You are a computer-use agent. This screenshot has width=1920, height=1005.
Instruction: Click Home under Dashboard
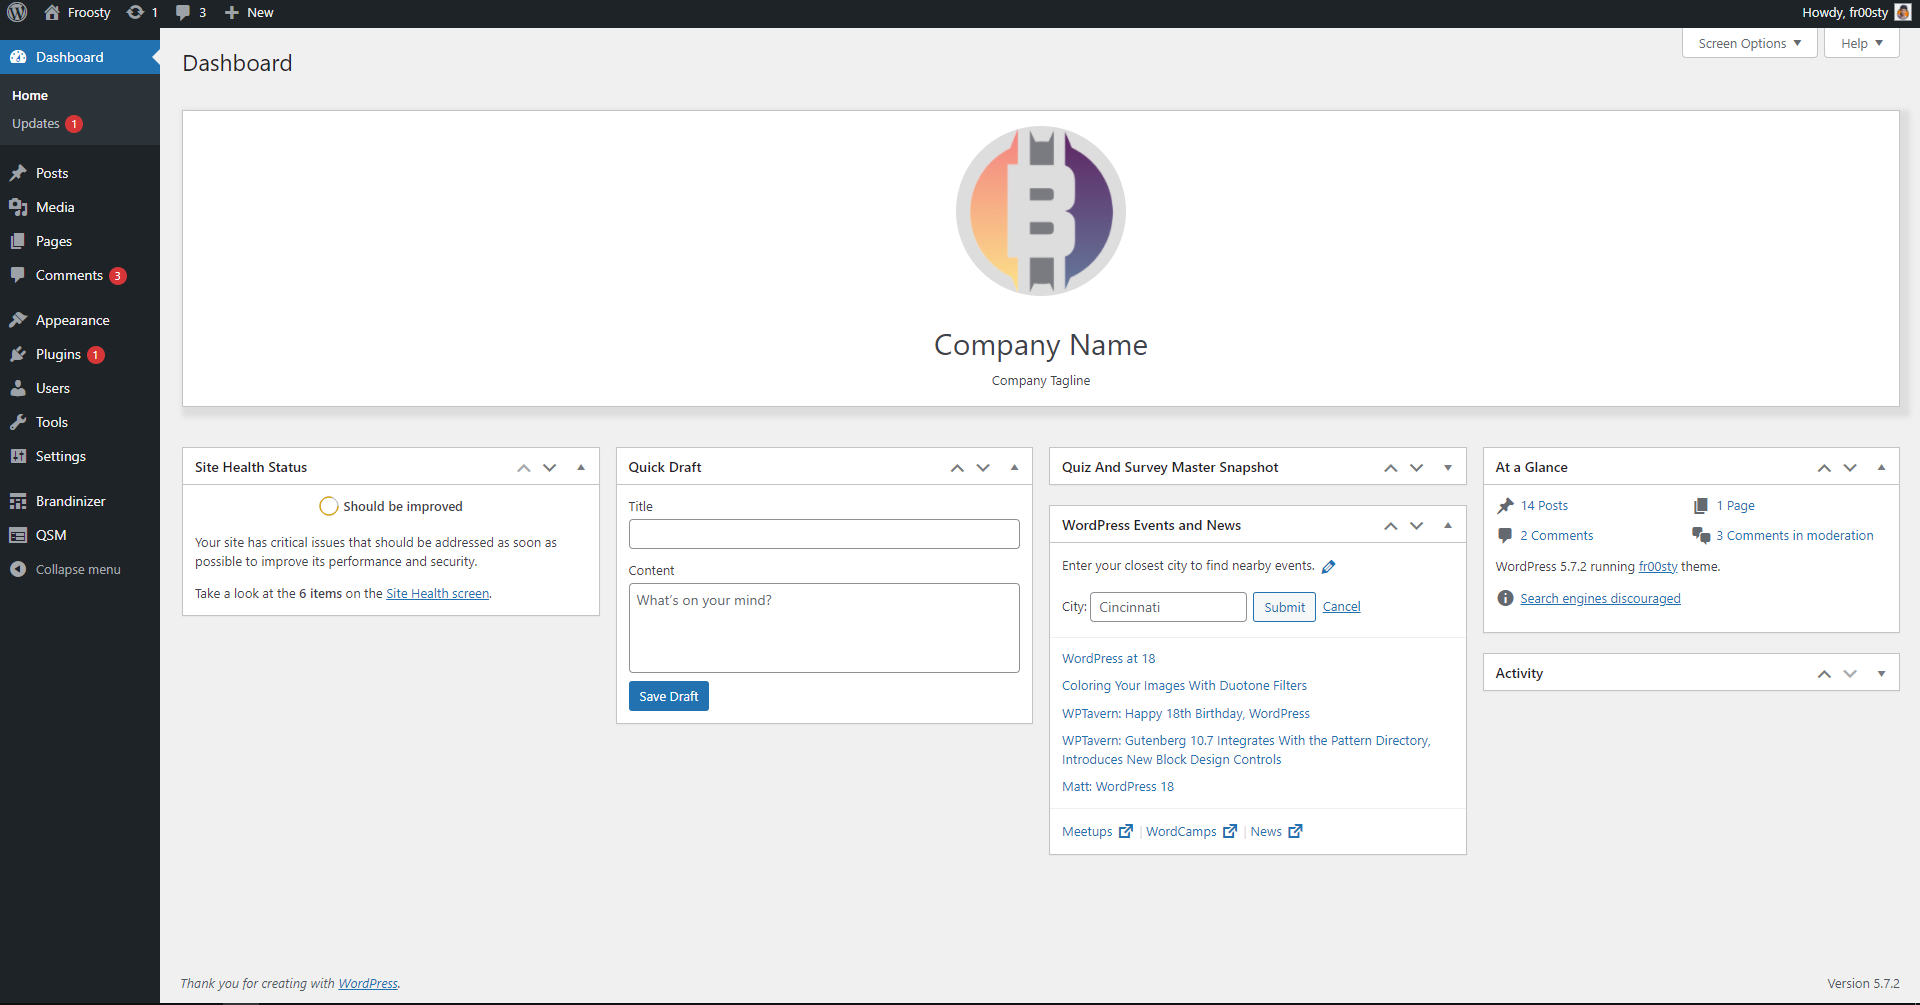pos(30,96)
